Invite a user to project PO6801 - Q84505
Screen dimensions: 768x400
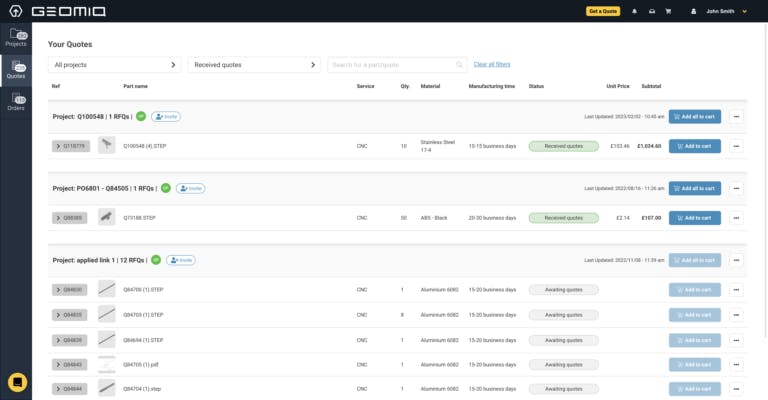tap(189, 188)
